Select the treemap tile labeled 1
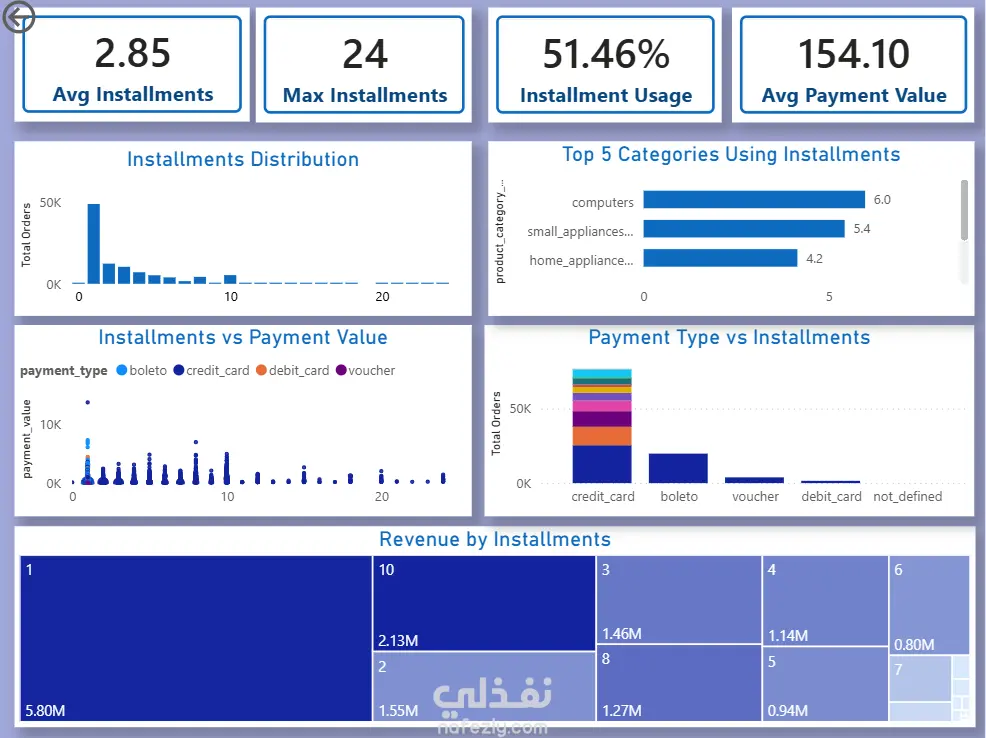This screenshot has width=986, height=738. [196, 638]
